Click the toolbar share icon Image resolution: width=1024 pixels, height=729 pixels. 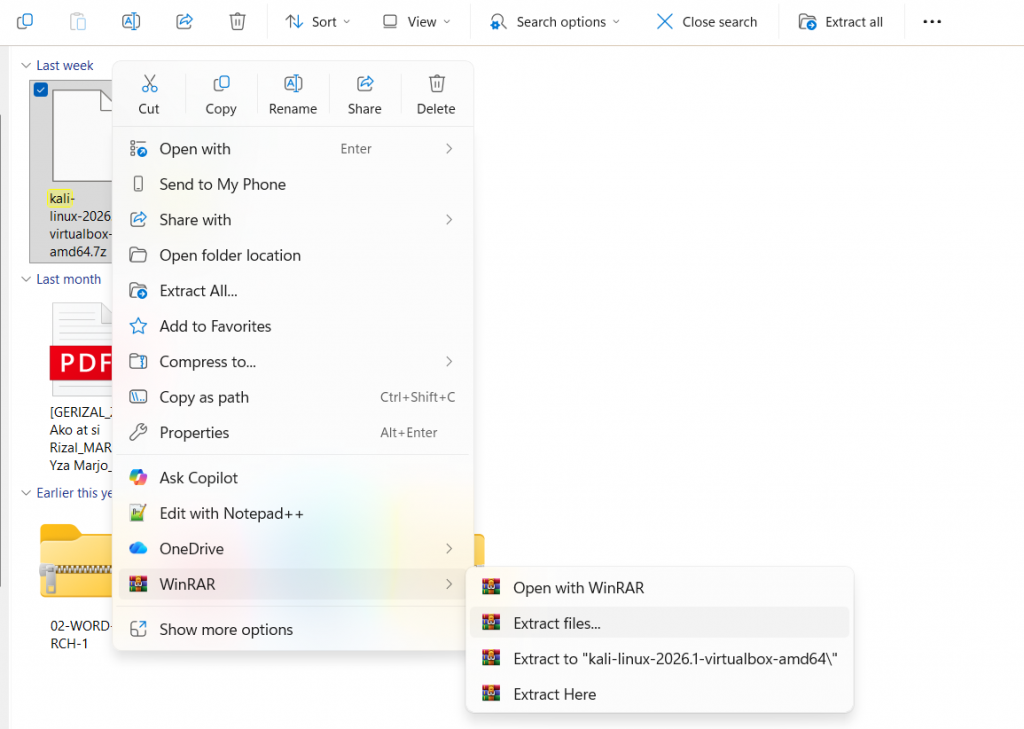click(184, 22)
